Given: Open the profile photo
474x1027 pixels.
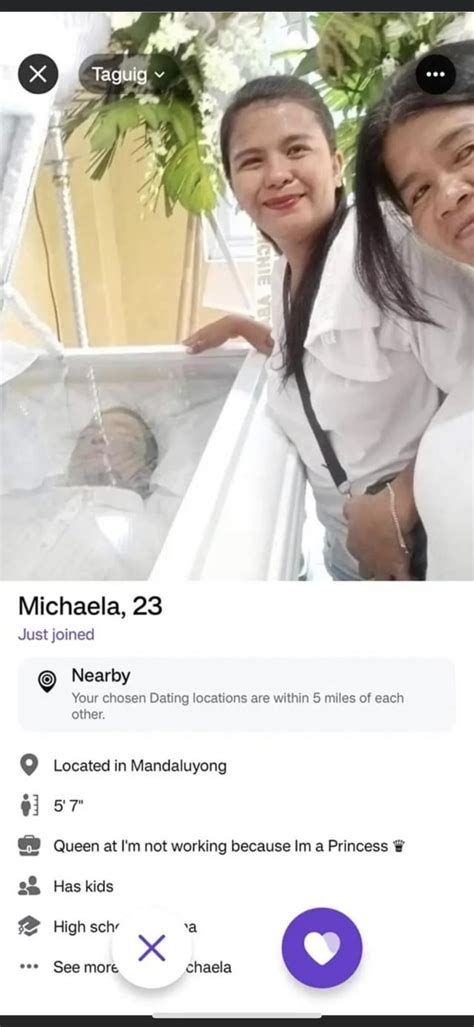Looking at the screenshot, I should click(x=237, y=296).
